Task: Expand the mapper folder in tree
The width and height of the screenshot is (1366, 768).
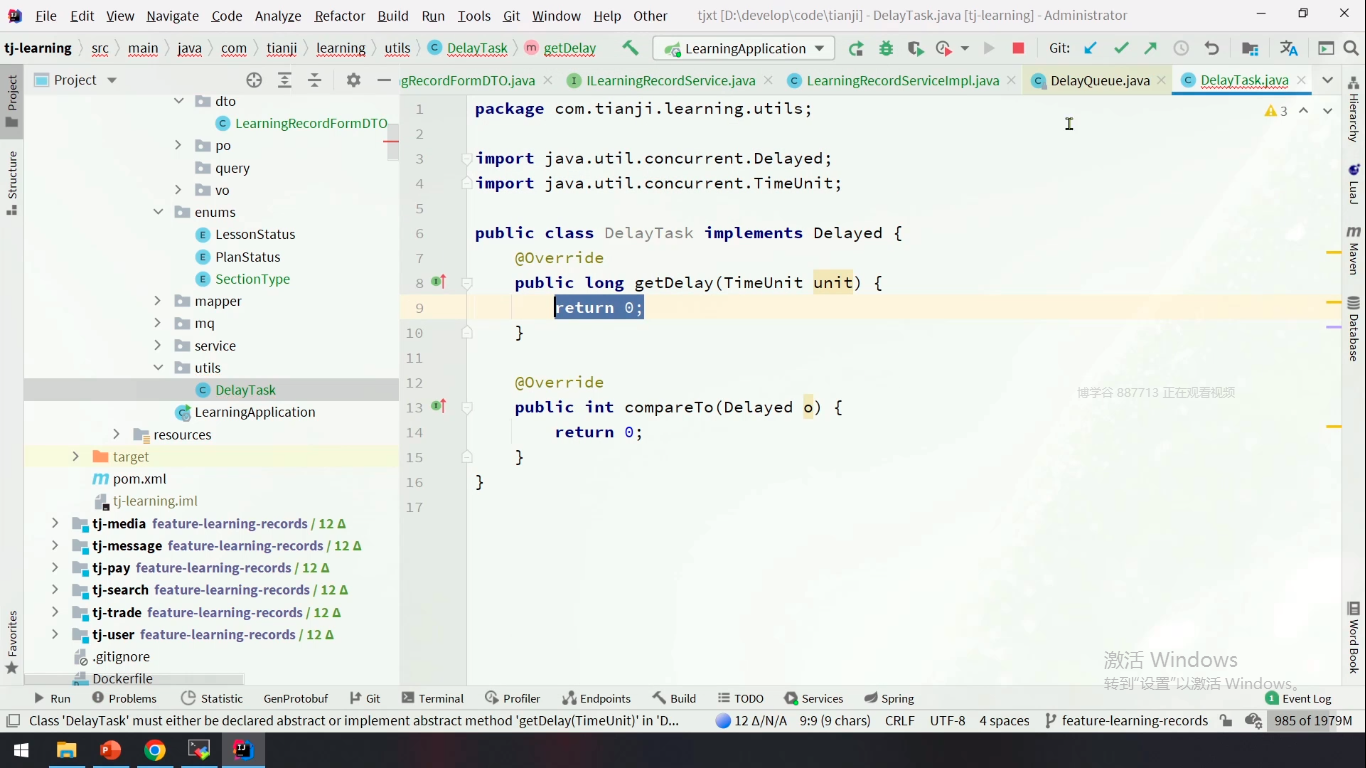Action: [x=158, y=301]
